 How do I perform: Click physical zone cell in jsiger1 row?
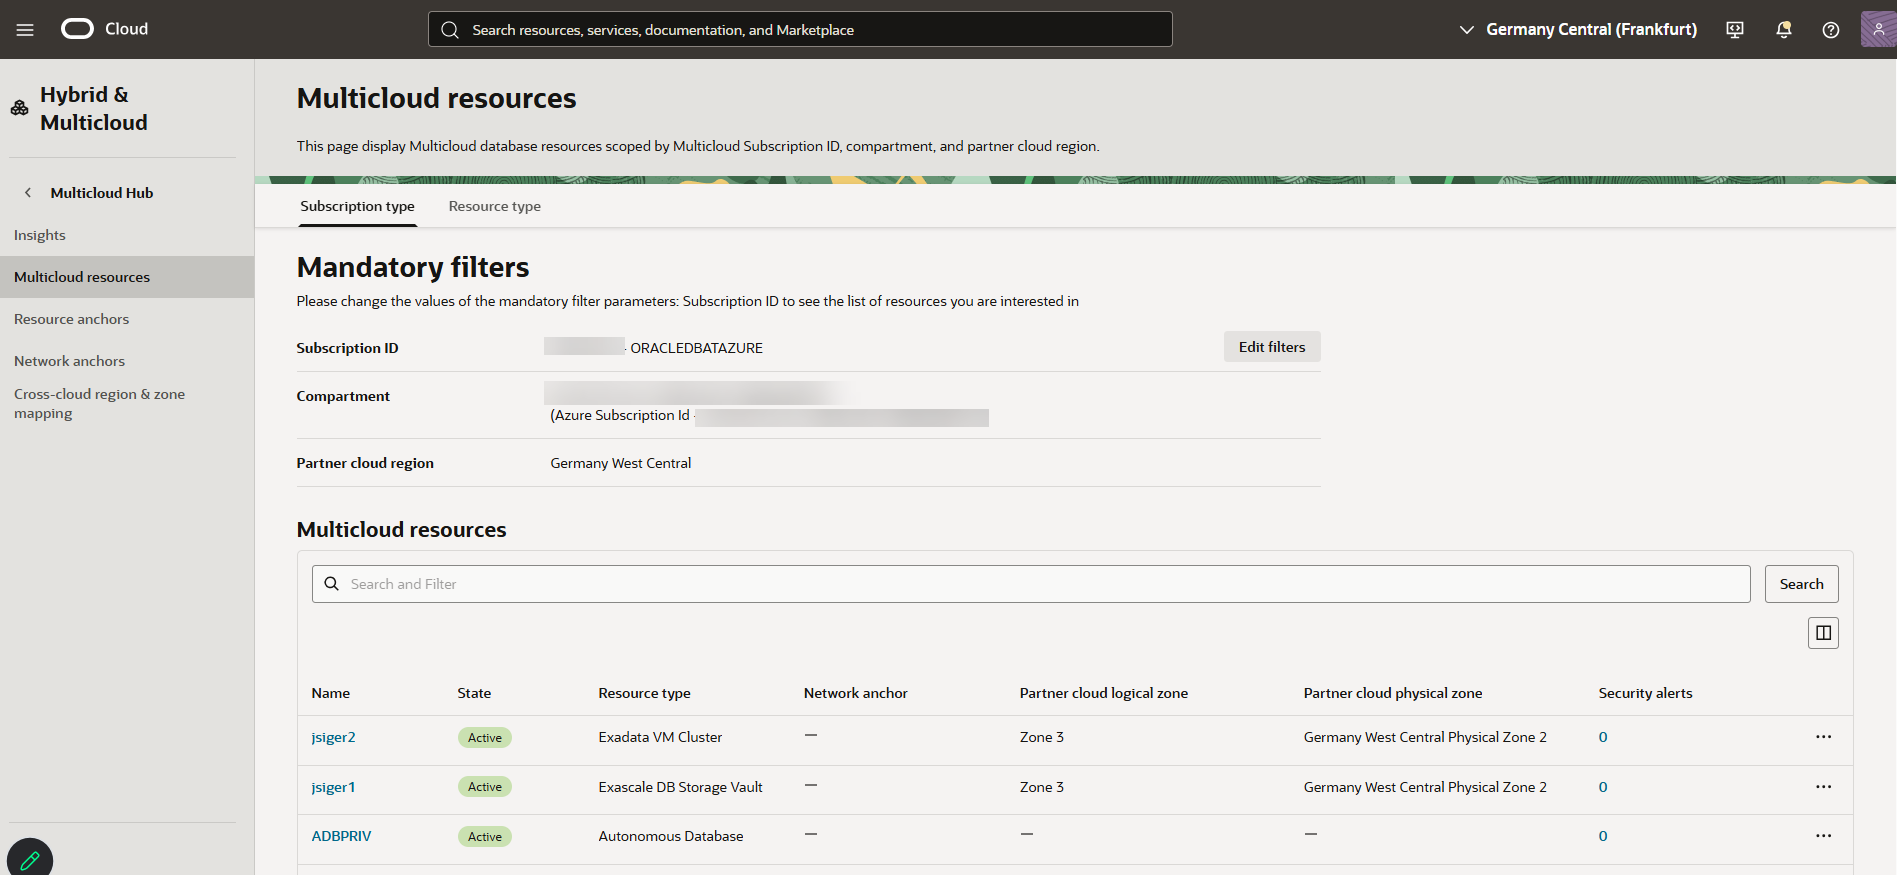[1425, 787]
